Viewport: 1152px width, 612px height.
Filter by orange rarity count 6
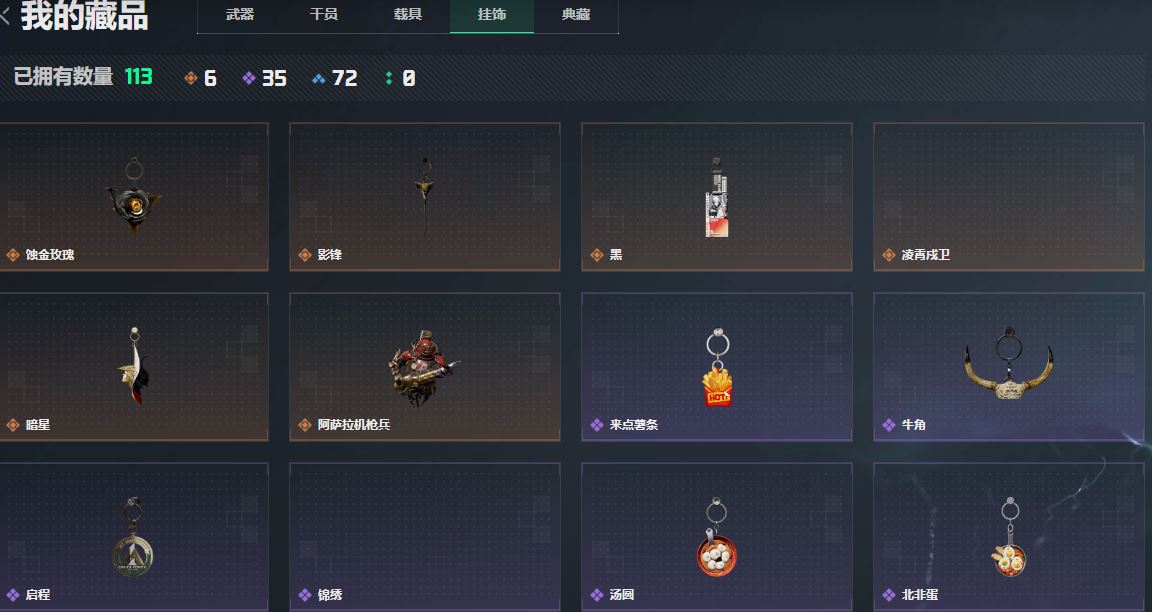click(201, 78)
